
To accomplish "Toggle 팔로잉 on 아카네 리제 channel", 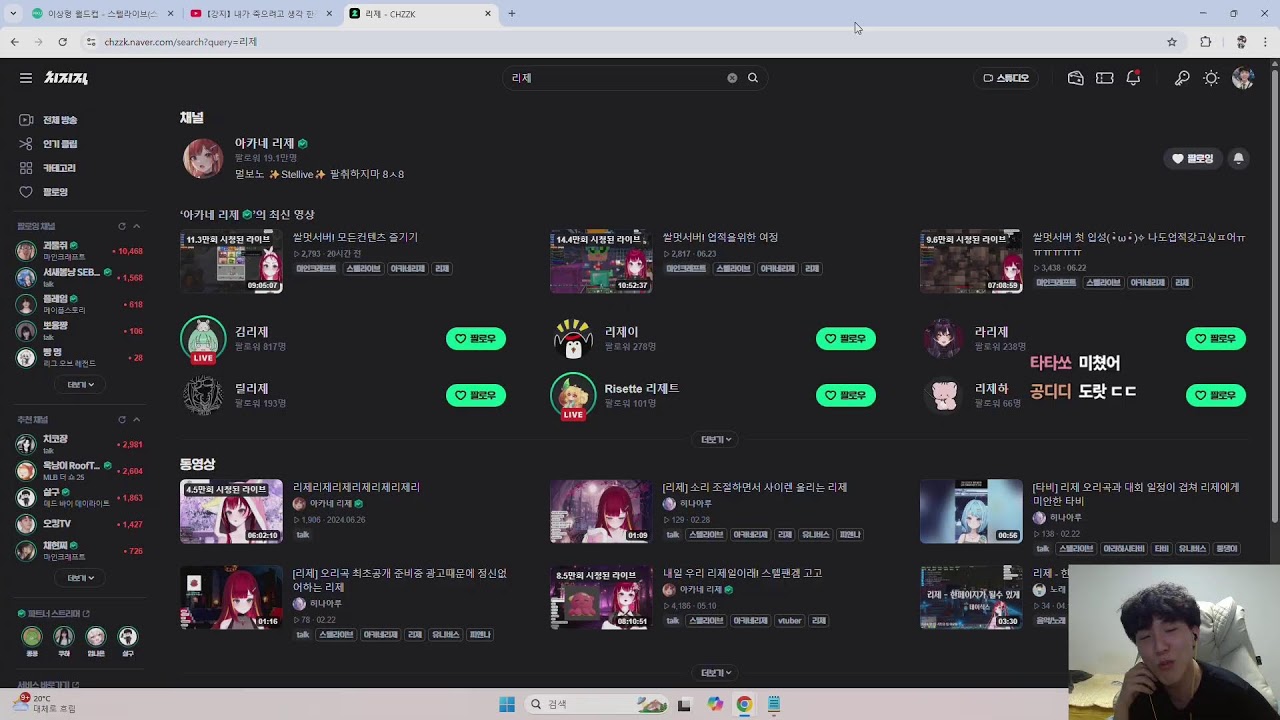I will (1193, 158).
